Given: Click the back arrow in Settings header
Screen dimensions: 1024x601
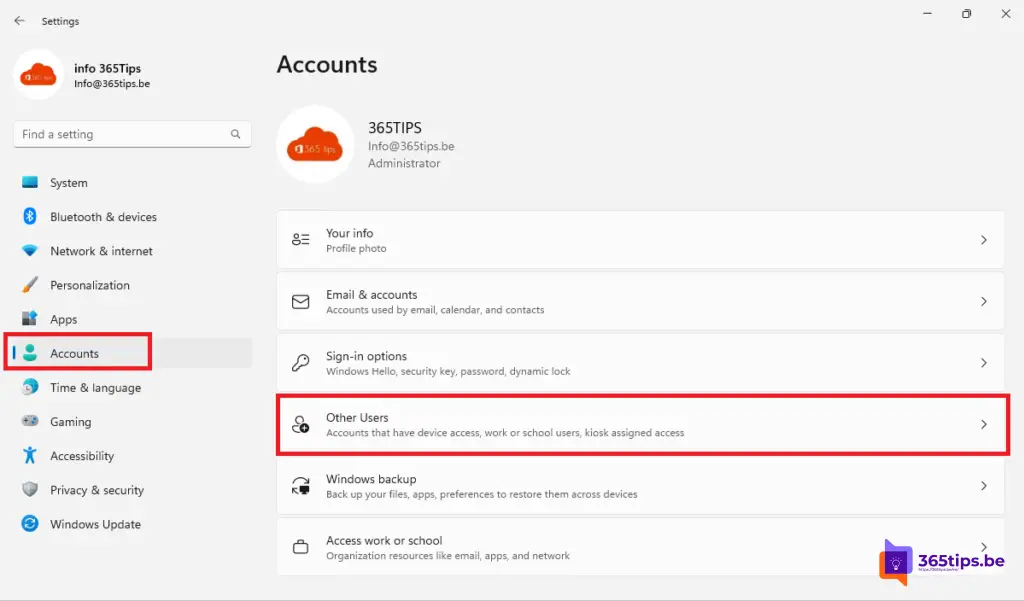Looking at the screenshot, I should (19, 21).
